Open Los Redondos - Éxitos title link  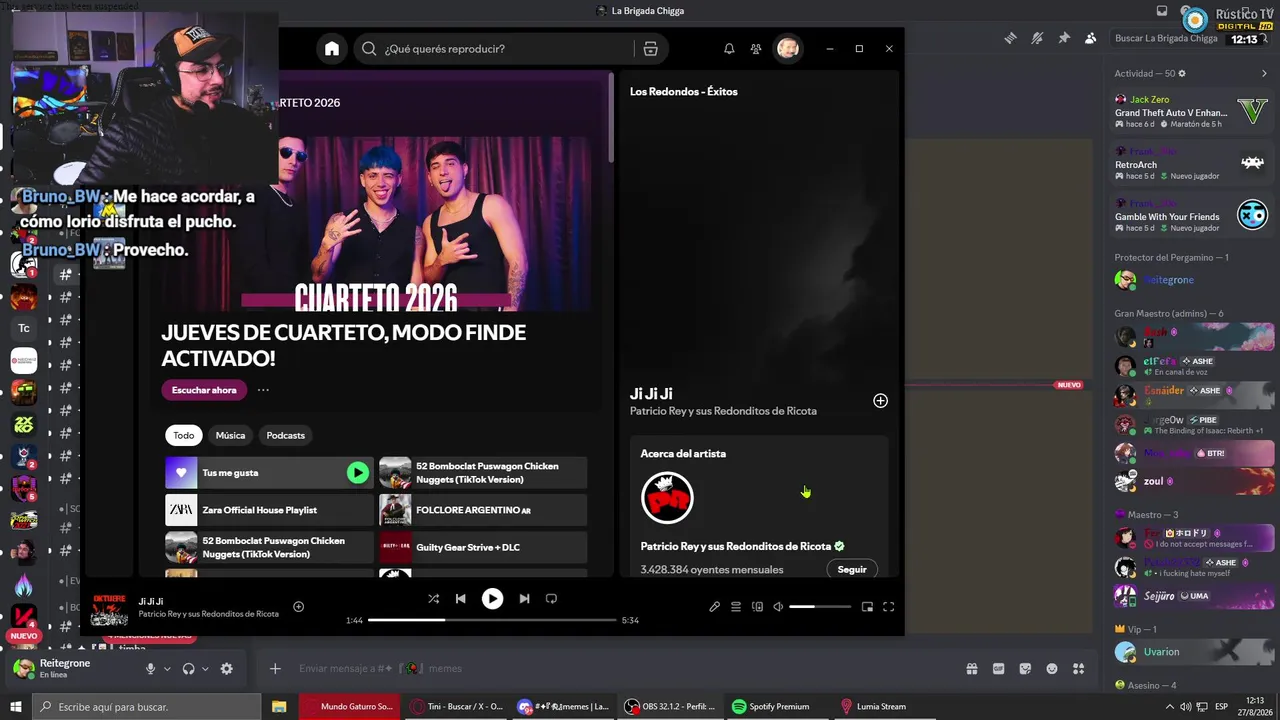(x=684, y=92)
